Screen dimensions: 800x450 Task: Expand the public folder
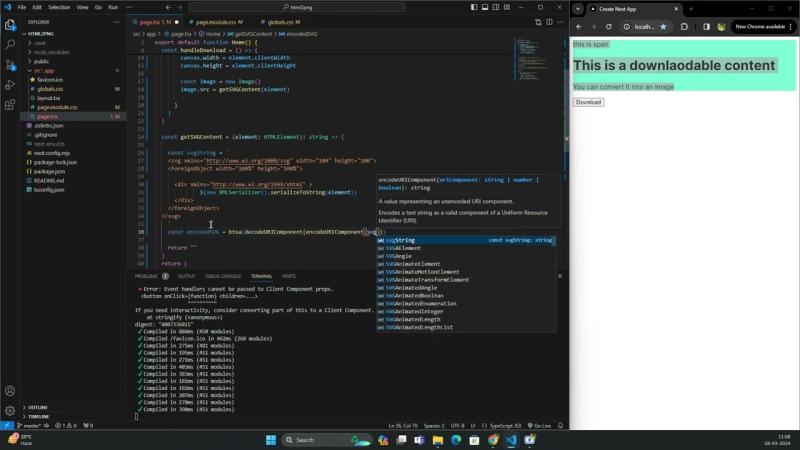pos(41,61)
